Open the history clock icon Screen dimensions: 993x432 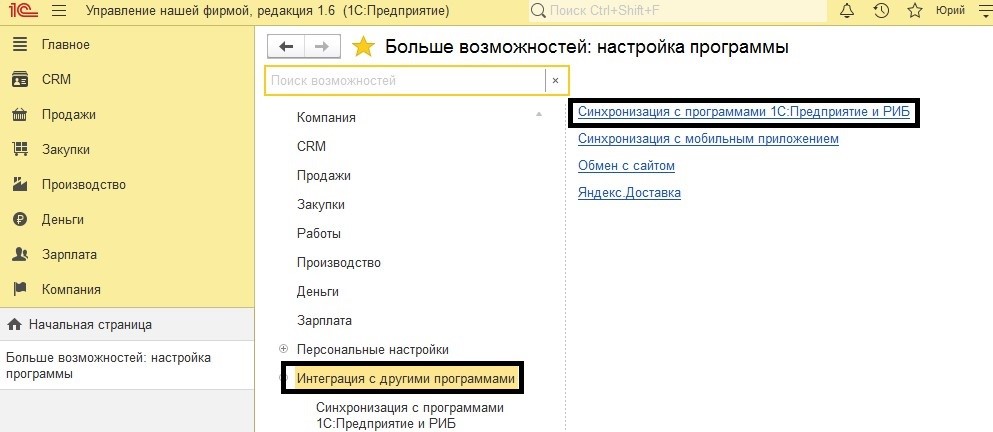pos(881,11)
